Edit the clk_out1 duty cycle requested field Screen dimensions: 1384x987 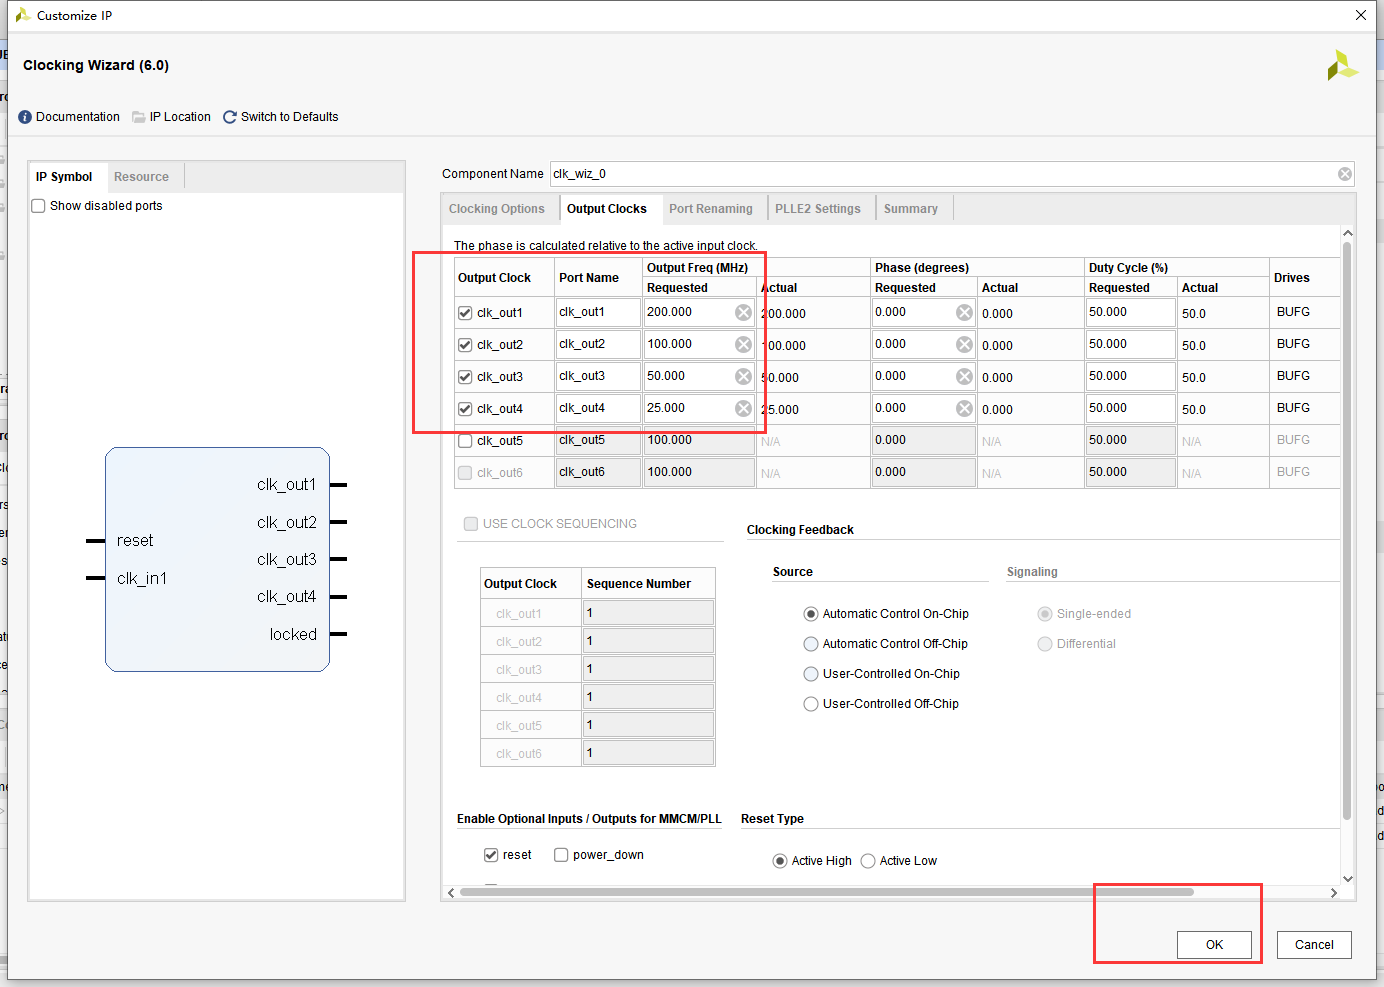pyautogui.click(x=1131, y=312)
